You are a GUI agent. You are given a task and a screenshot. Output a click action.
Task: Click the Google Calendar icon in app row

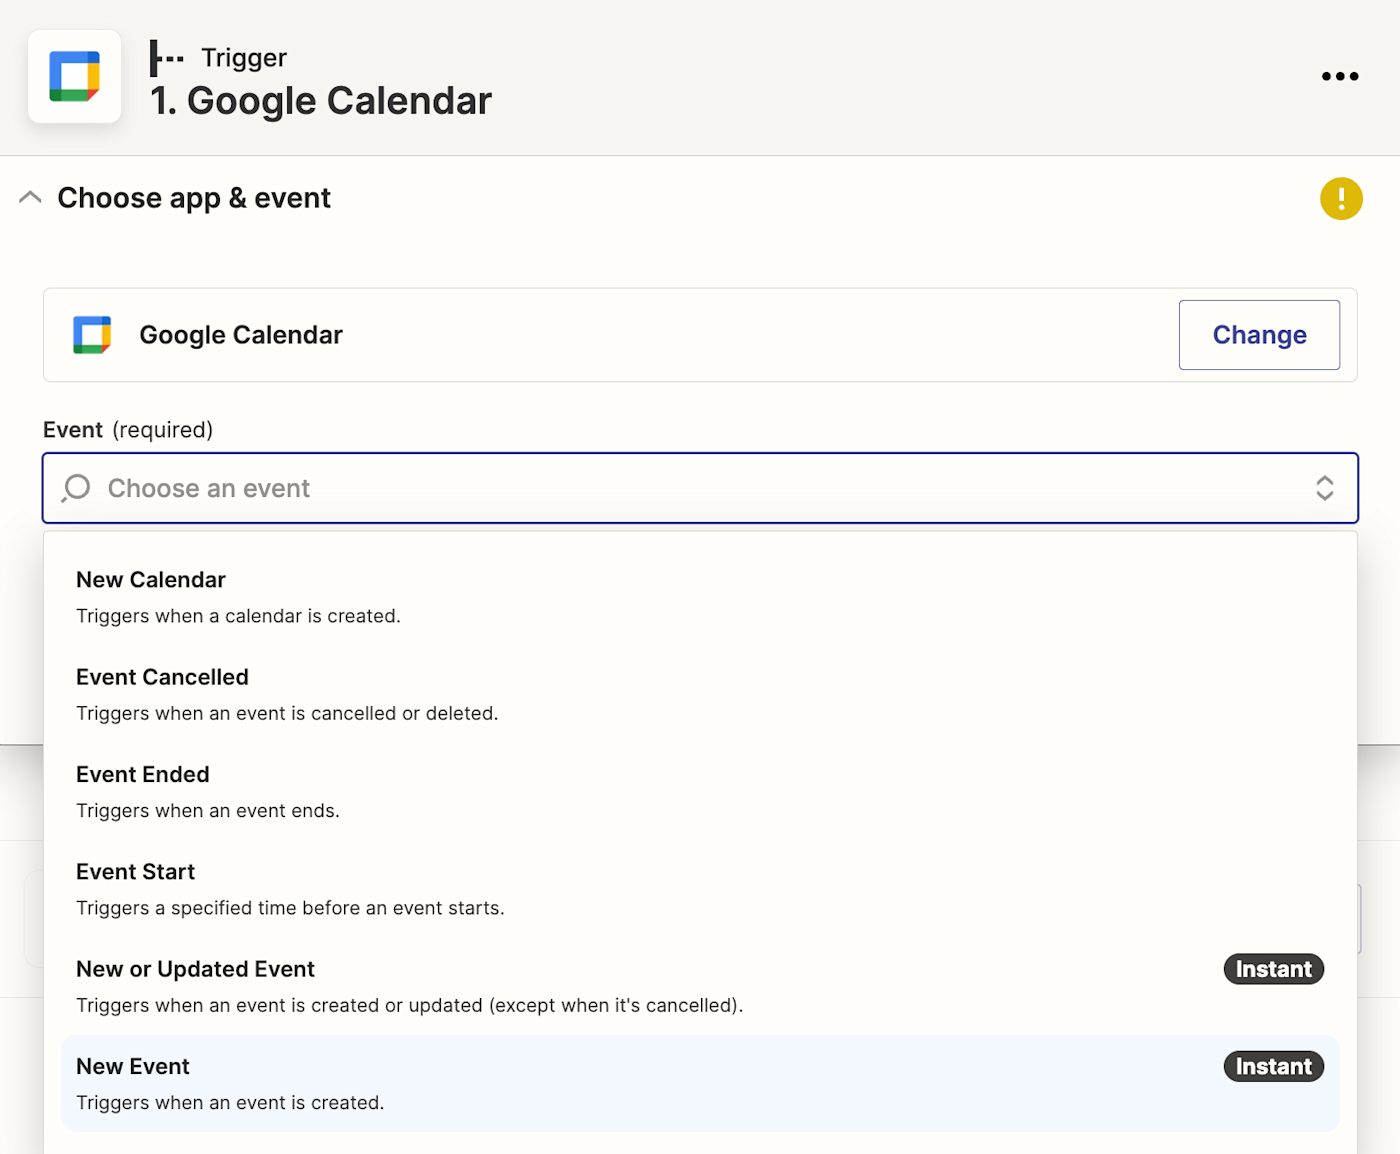pos(92,335)
